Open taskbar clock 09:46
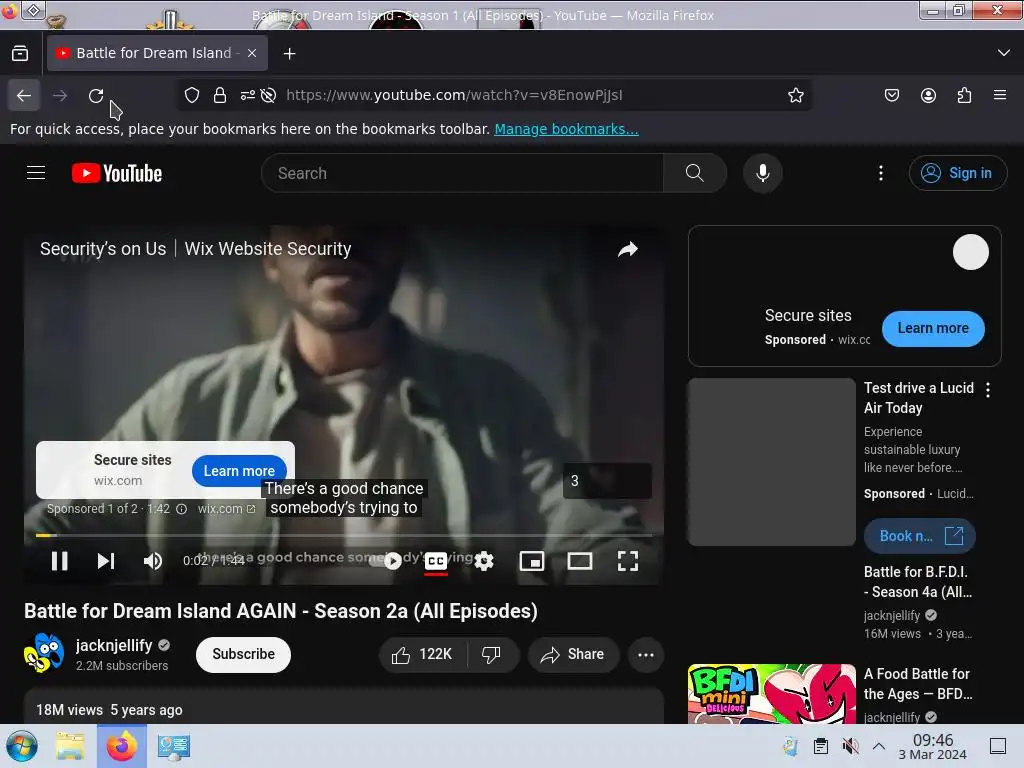 point(933,746)
